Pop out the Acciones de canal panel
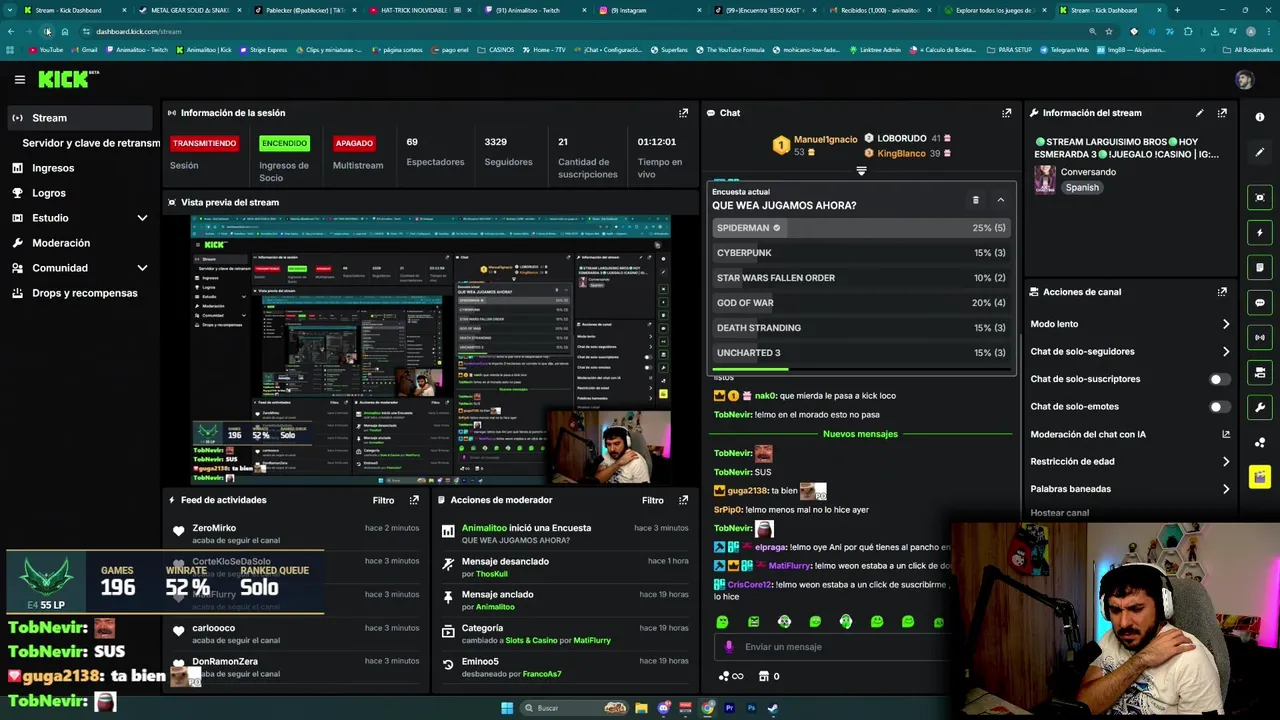 tap(1222, 292)
